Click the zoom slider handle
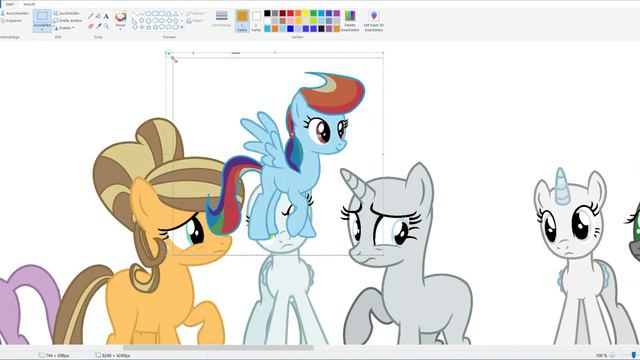This screenshot has height=360, width=640. click(633, 356)
